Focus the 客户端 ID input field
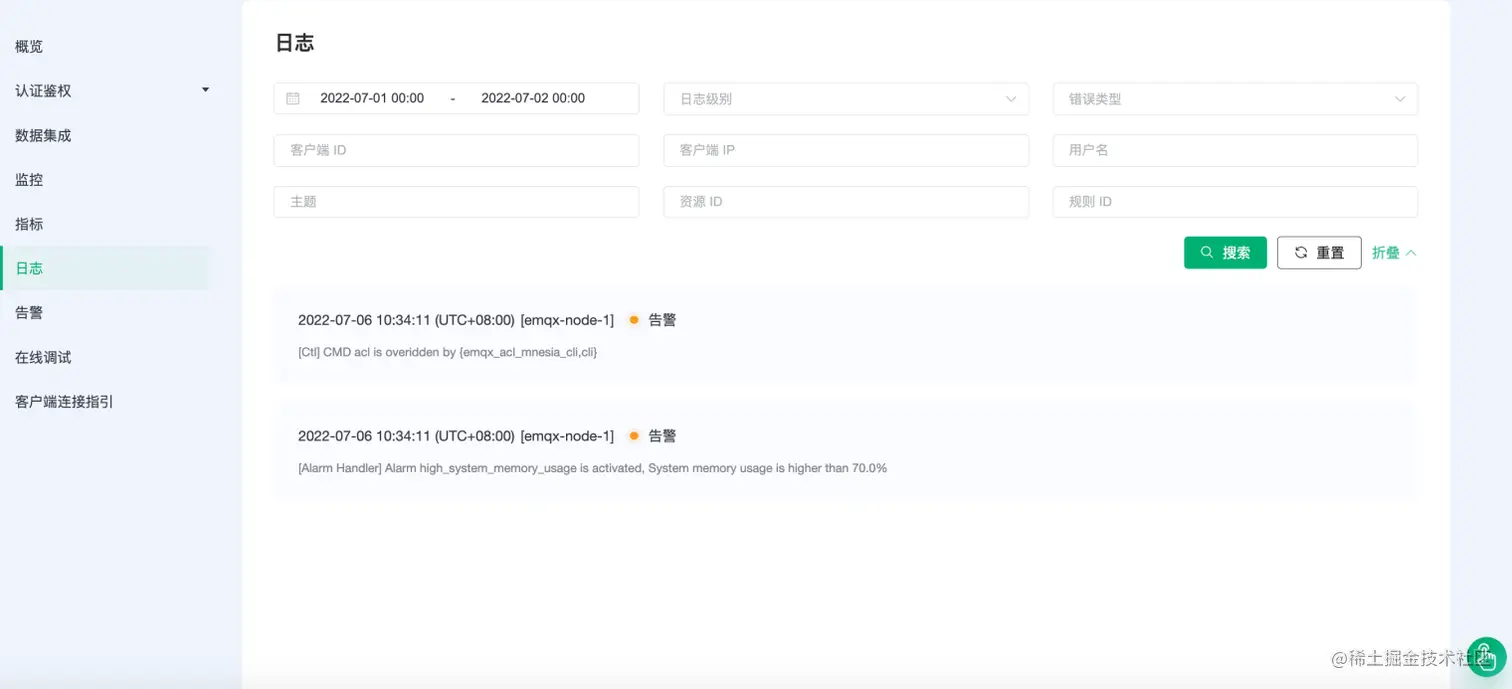1512x689 pixels. (x=456, y=150)
